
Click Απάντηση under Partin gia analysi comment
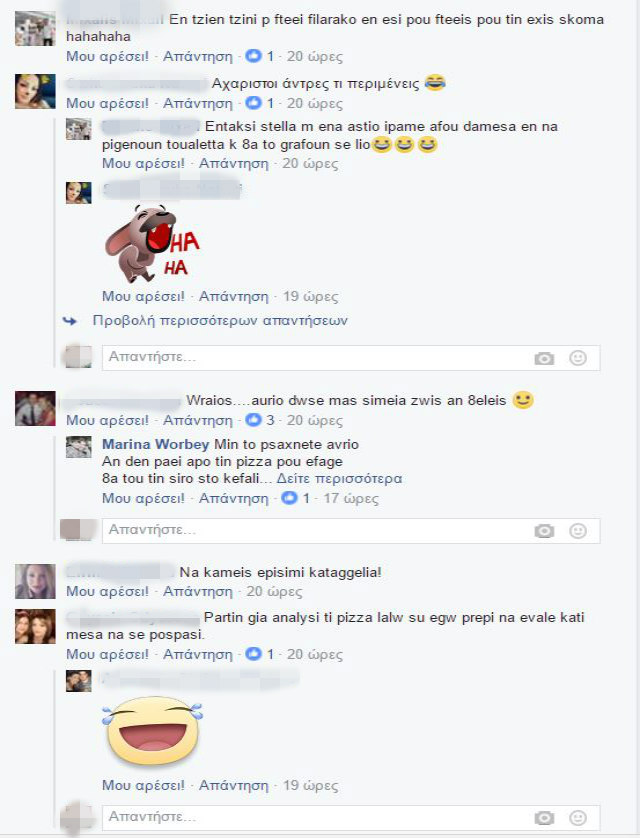click(198, 654)
